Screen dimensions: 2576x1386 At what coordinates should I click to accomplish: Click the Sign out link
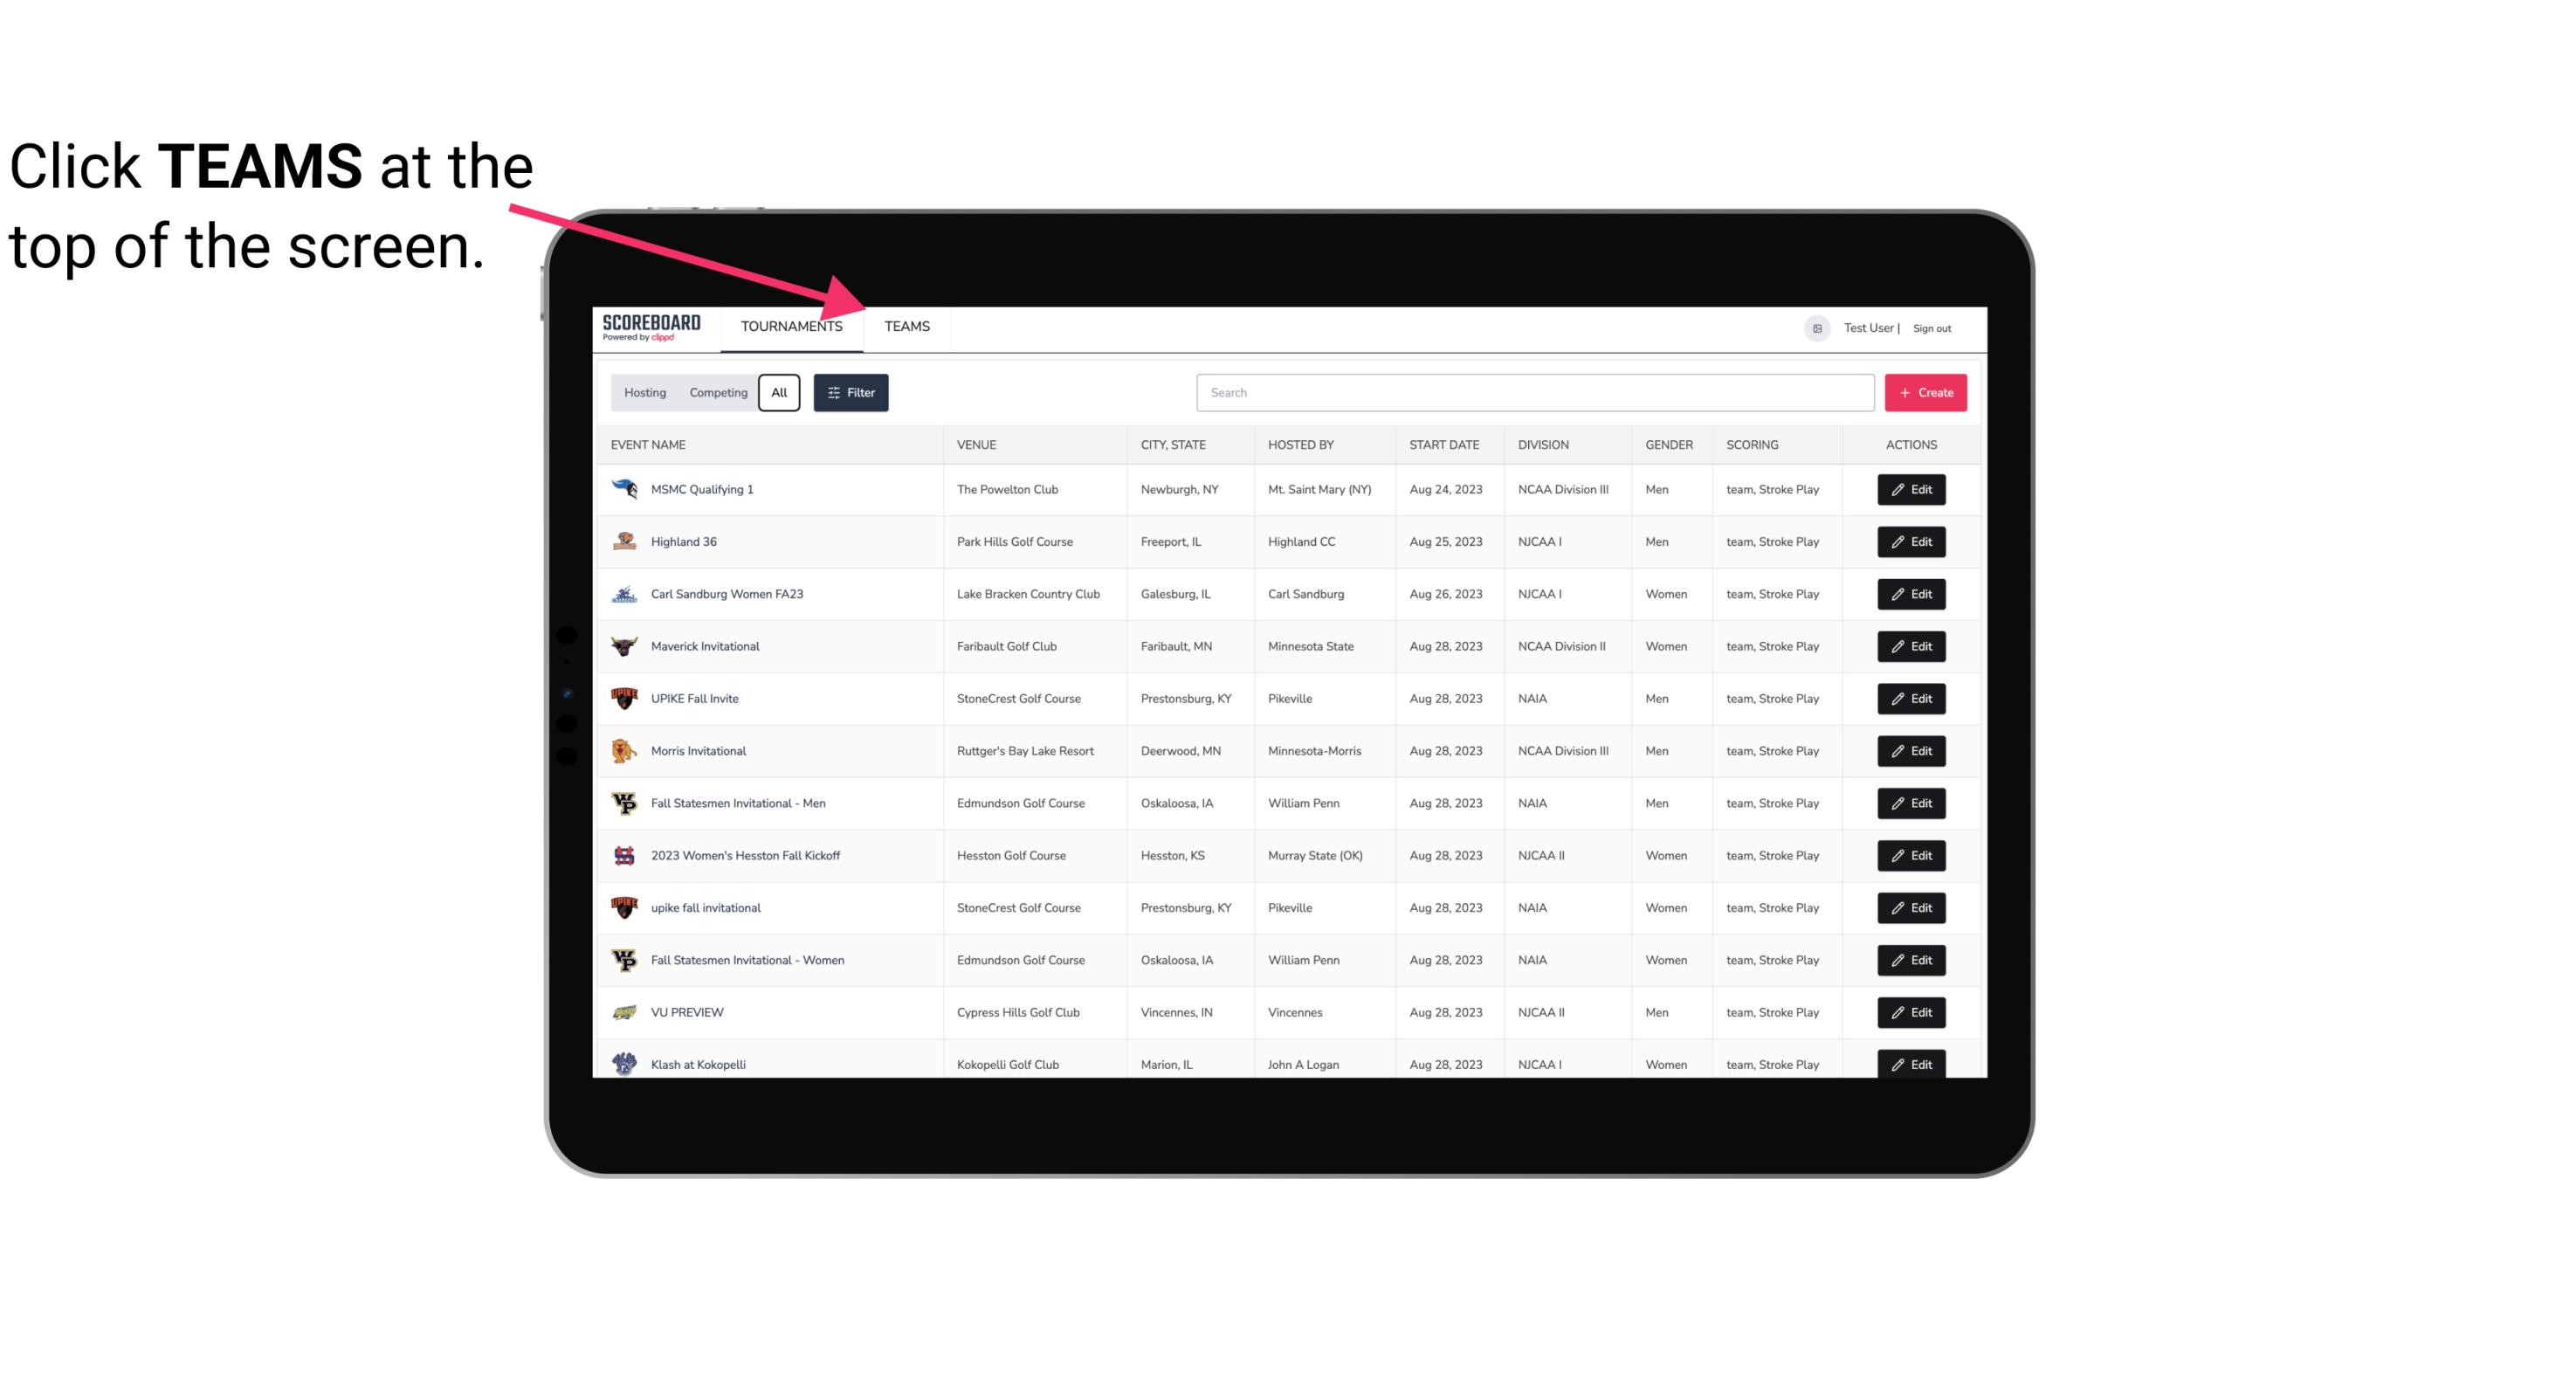[1930, 326]
